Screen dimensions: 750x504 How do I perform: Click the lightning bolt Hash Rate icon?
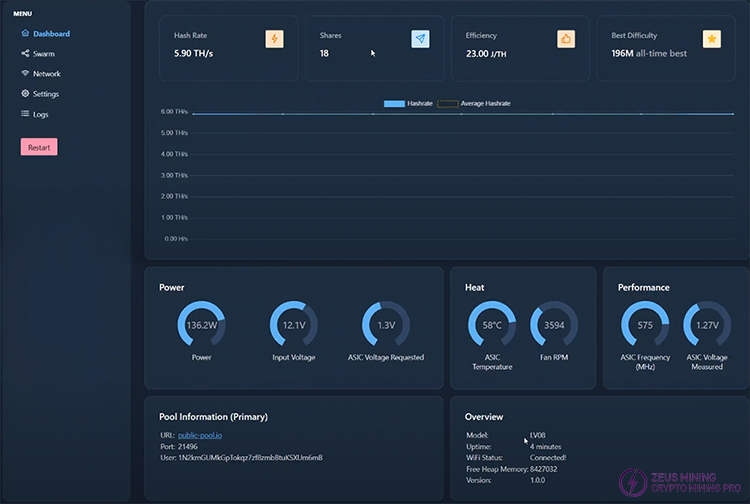point(274,39)
